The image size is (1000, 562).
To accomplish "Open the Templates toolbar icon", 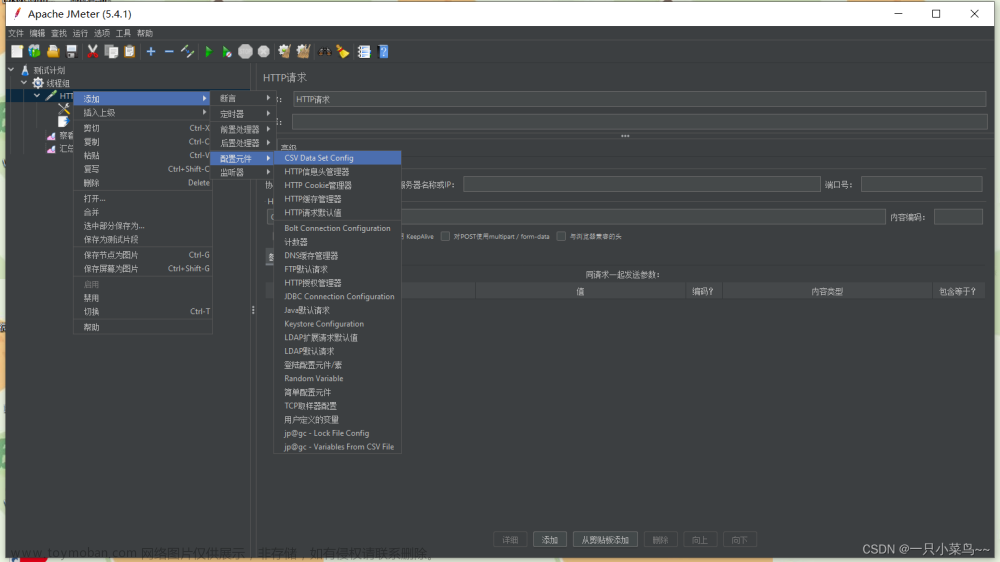I will point(34,52).
